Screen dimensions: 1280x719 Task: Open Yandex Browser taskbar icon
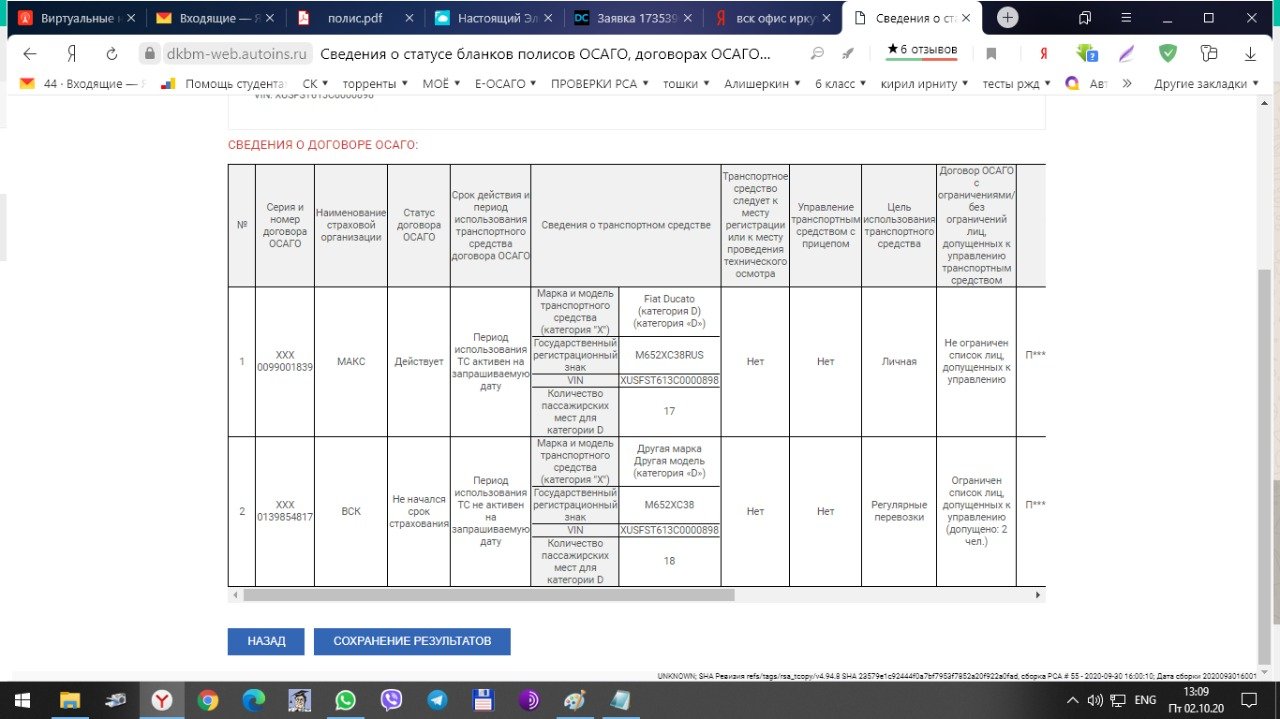click(x=161, y=700)
